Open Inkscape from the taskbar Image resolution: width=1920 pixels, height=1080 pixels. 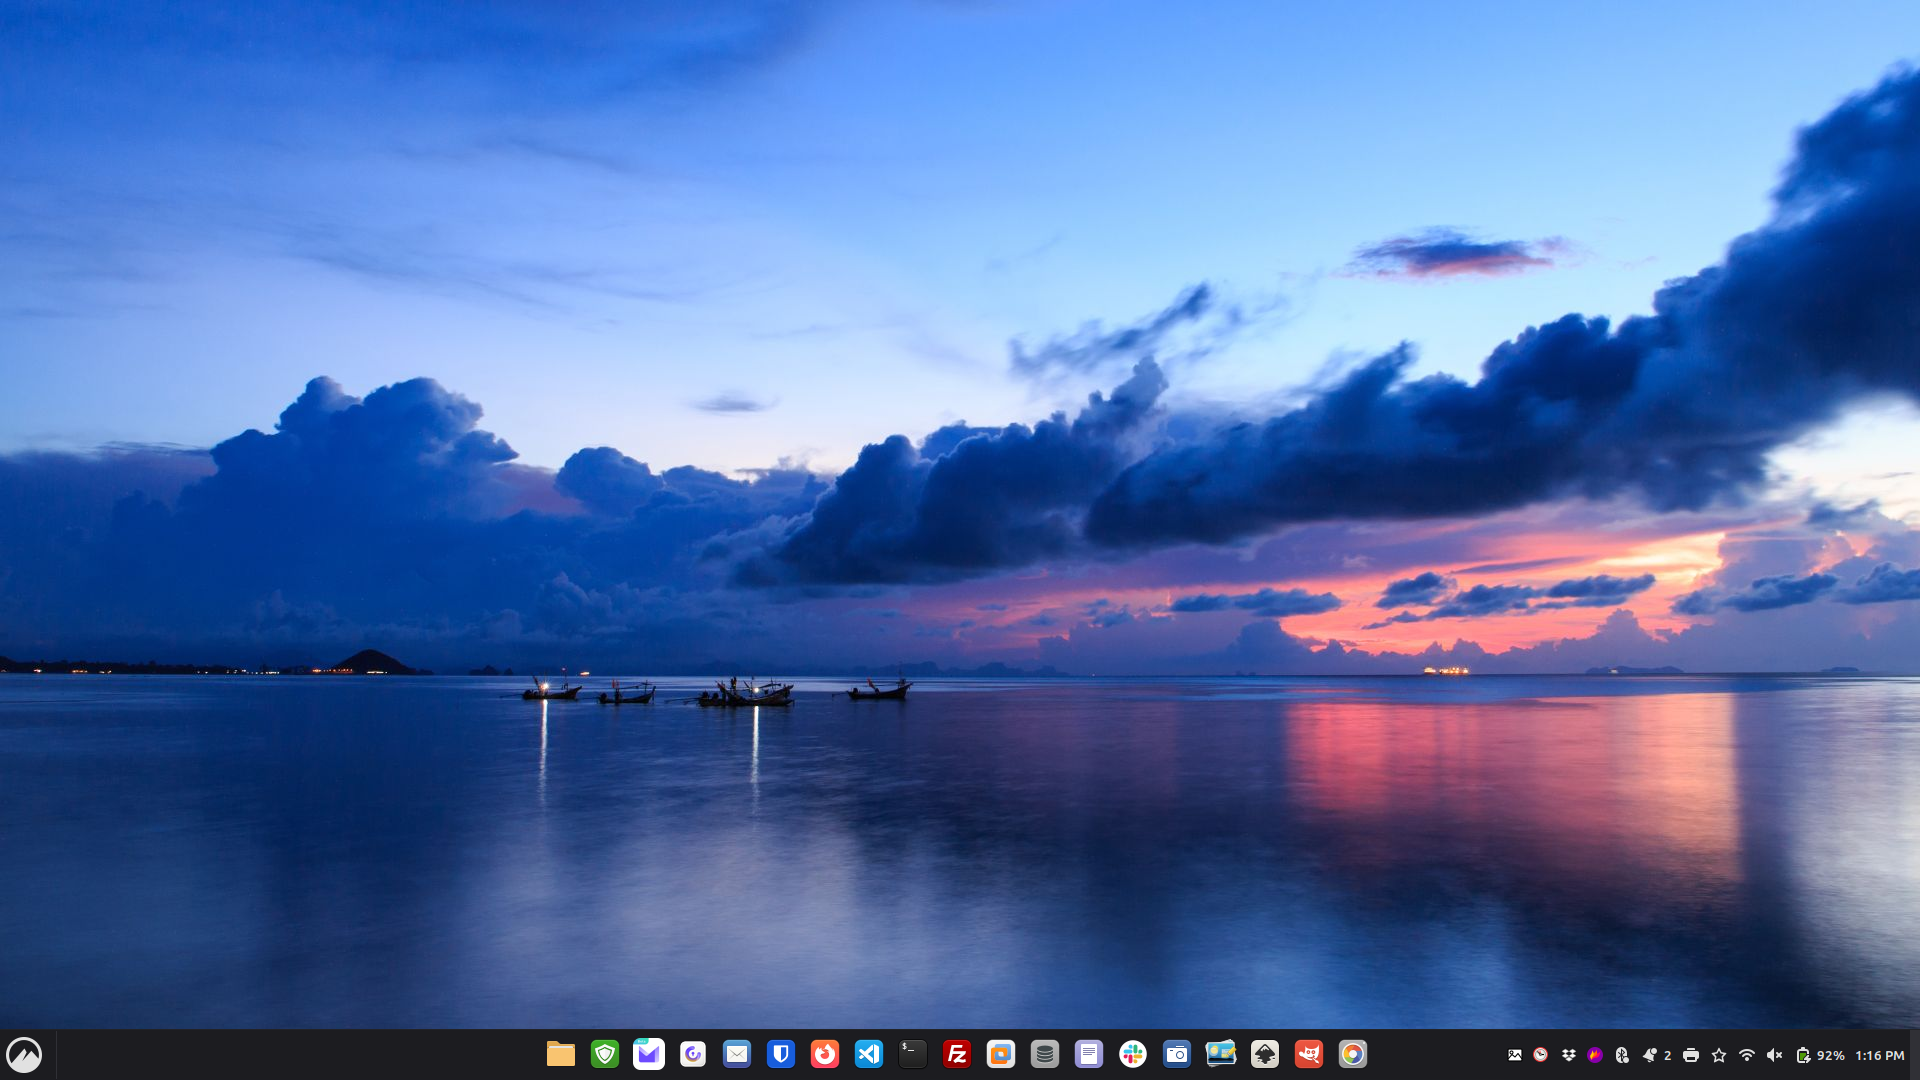pyautogui.click(x=1264, y=1054)
